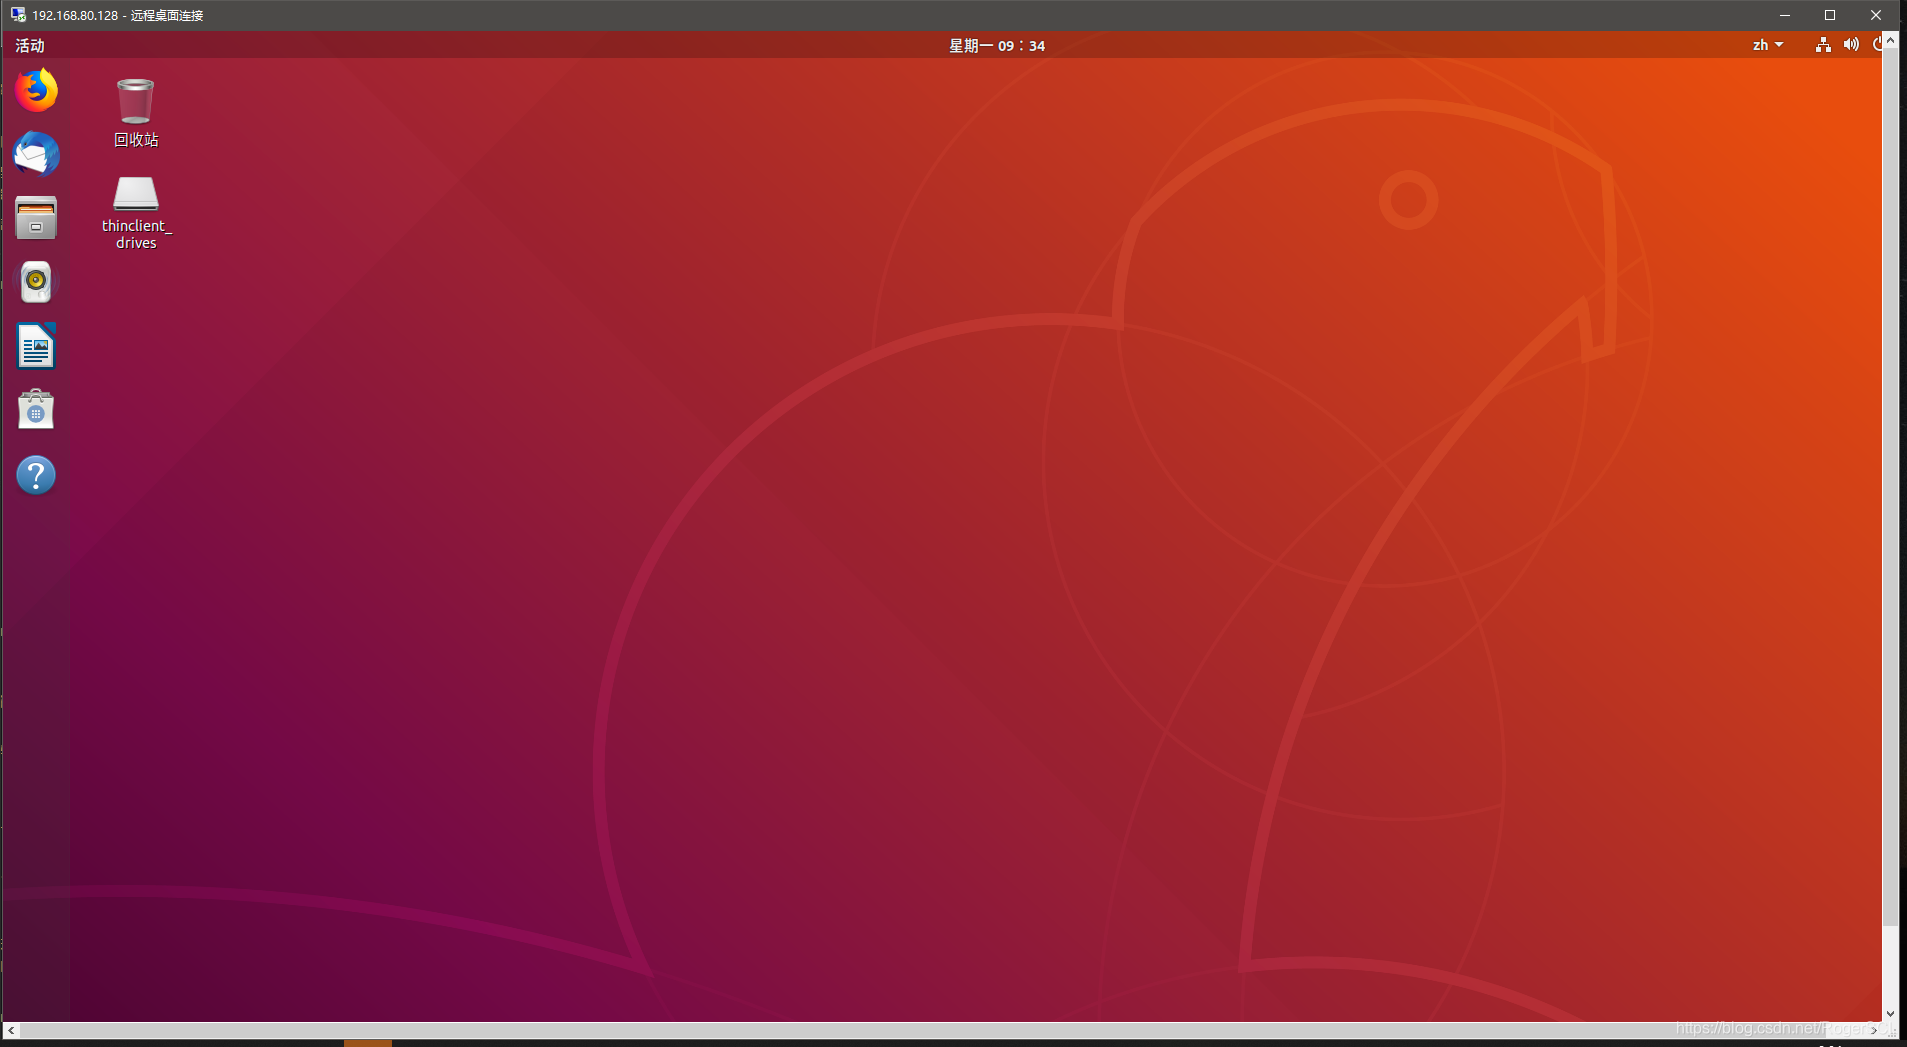
Task: Maximize the remote desktop connection window
Action: 1830,15
